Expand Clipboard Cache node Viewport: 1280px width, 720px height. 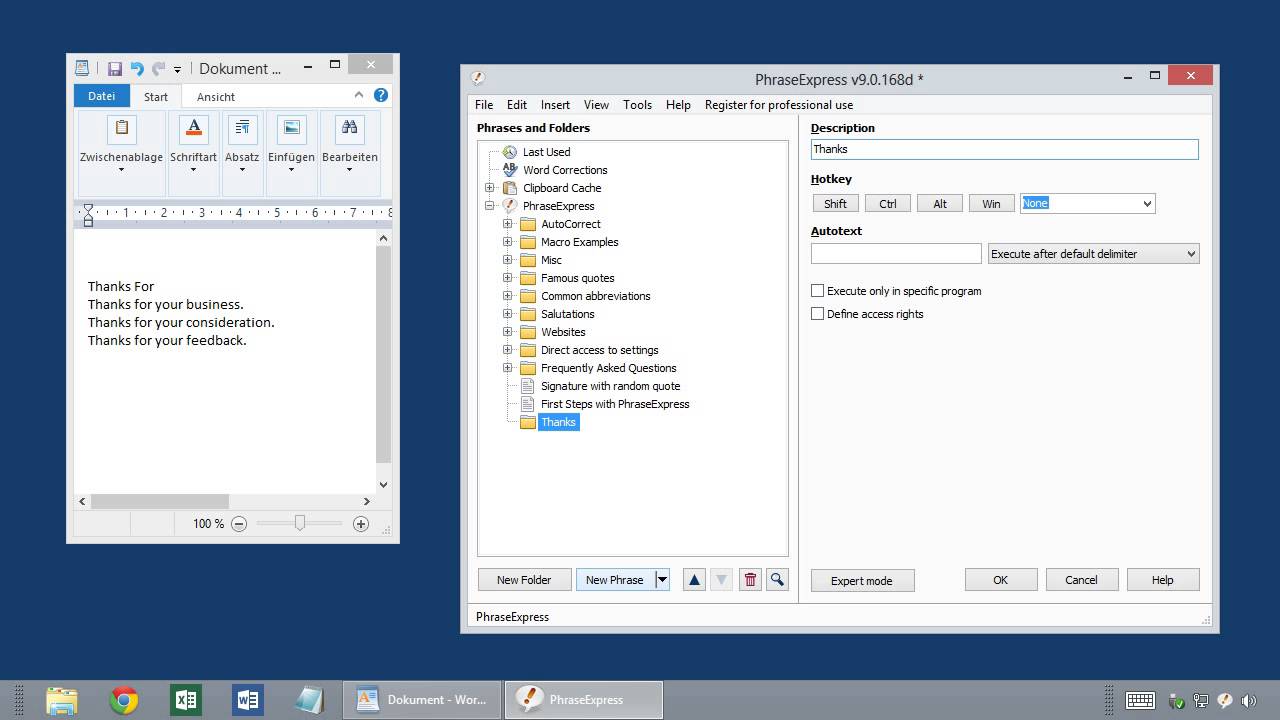[x=490, y=188]
